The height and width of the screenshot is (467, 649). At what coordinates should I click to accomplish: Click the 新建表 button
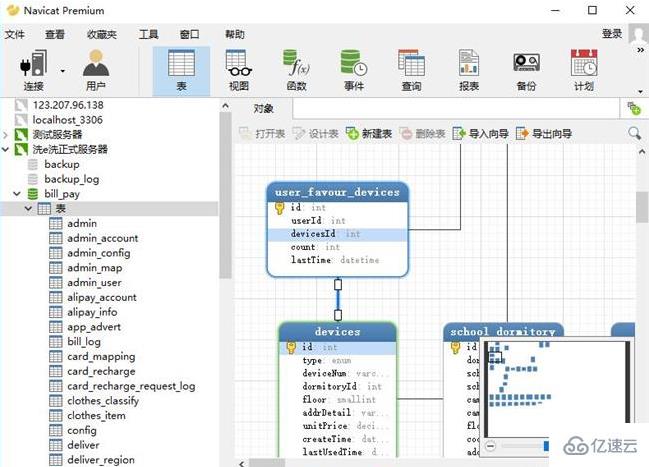coord(369,134)
